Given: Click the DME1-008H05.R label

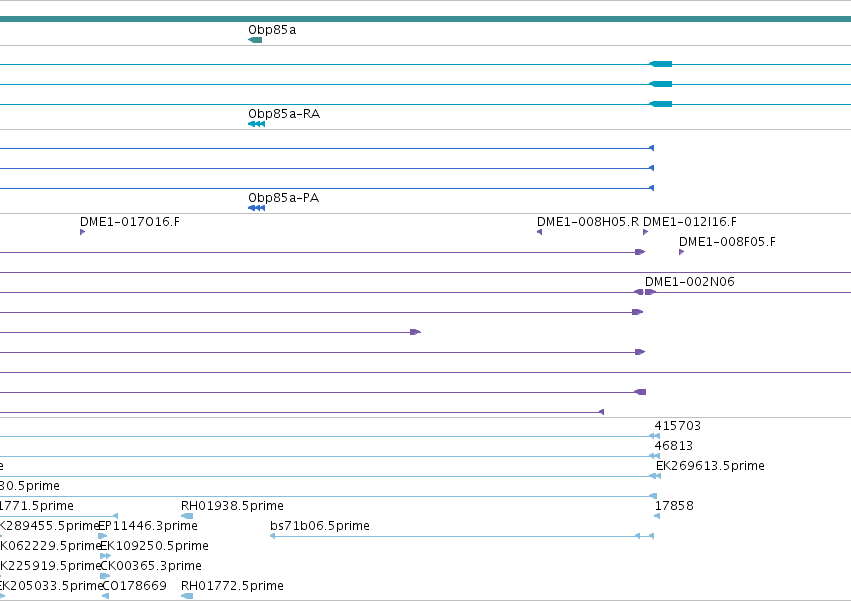Looking at the screenshot, I should [588, 222].
